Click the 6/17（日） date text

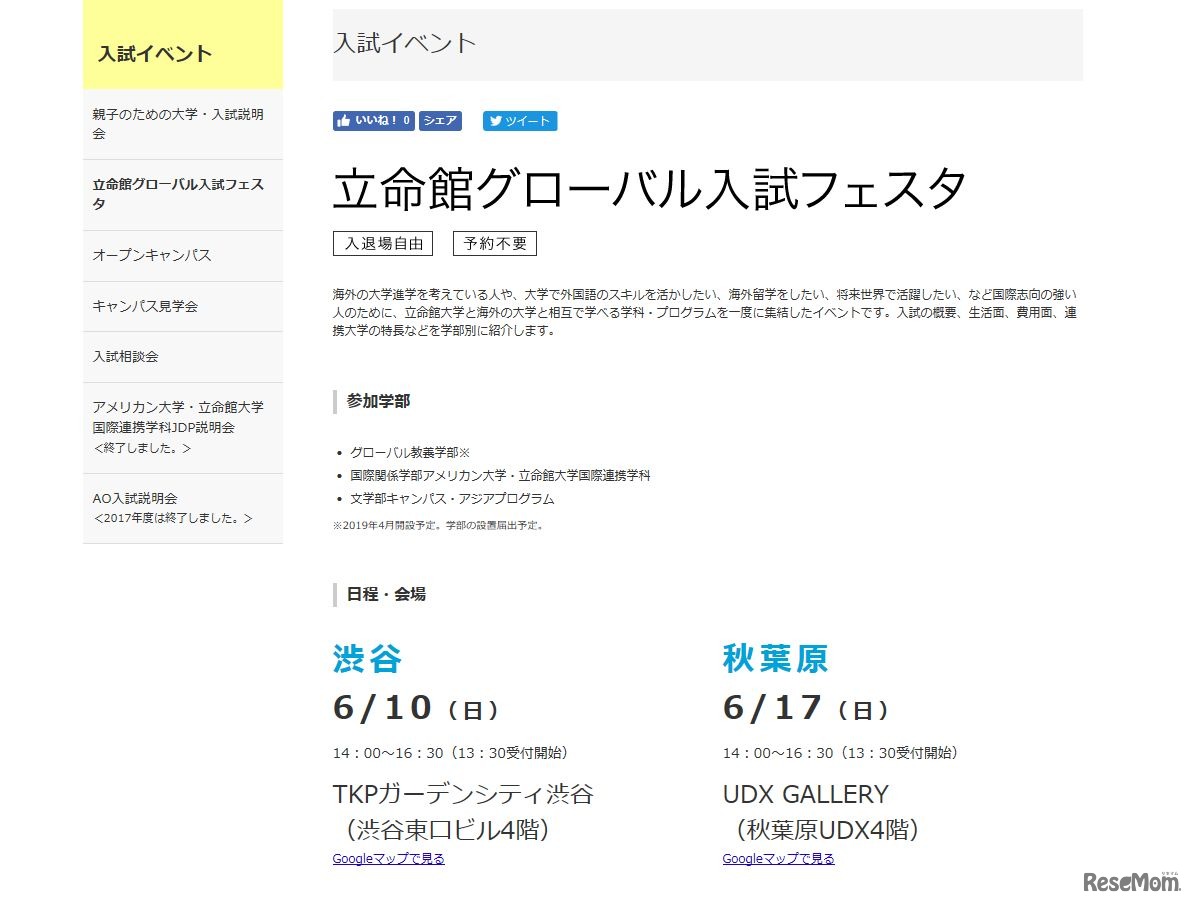coord(806,708)
